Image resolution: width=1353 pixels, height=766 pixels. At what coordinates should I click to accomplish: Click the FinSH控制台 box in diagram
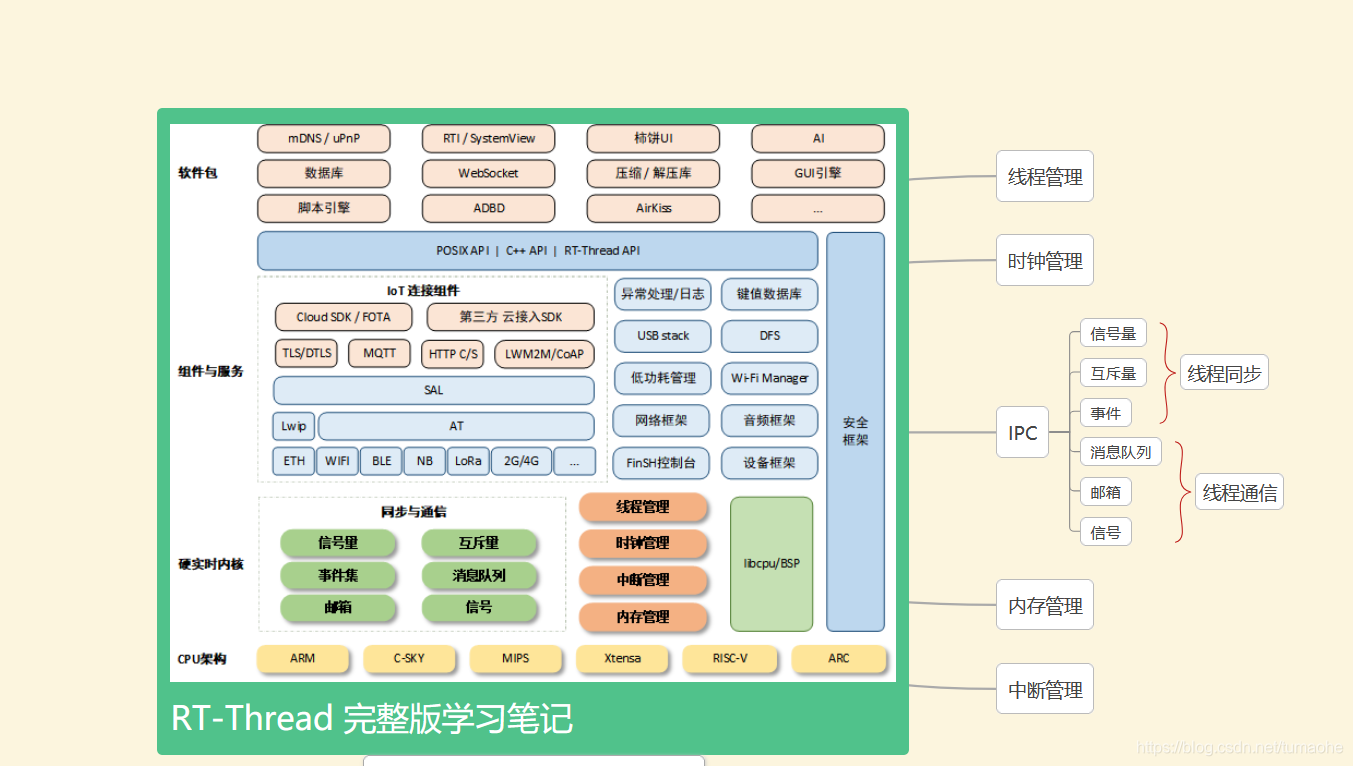[x=662, y=463]
